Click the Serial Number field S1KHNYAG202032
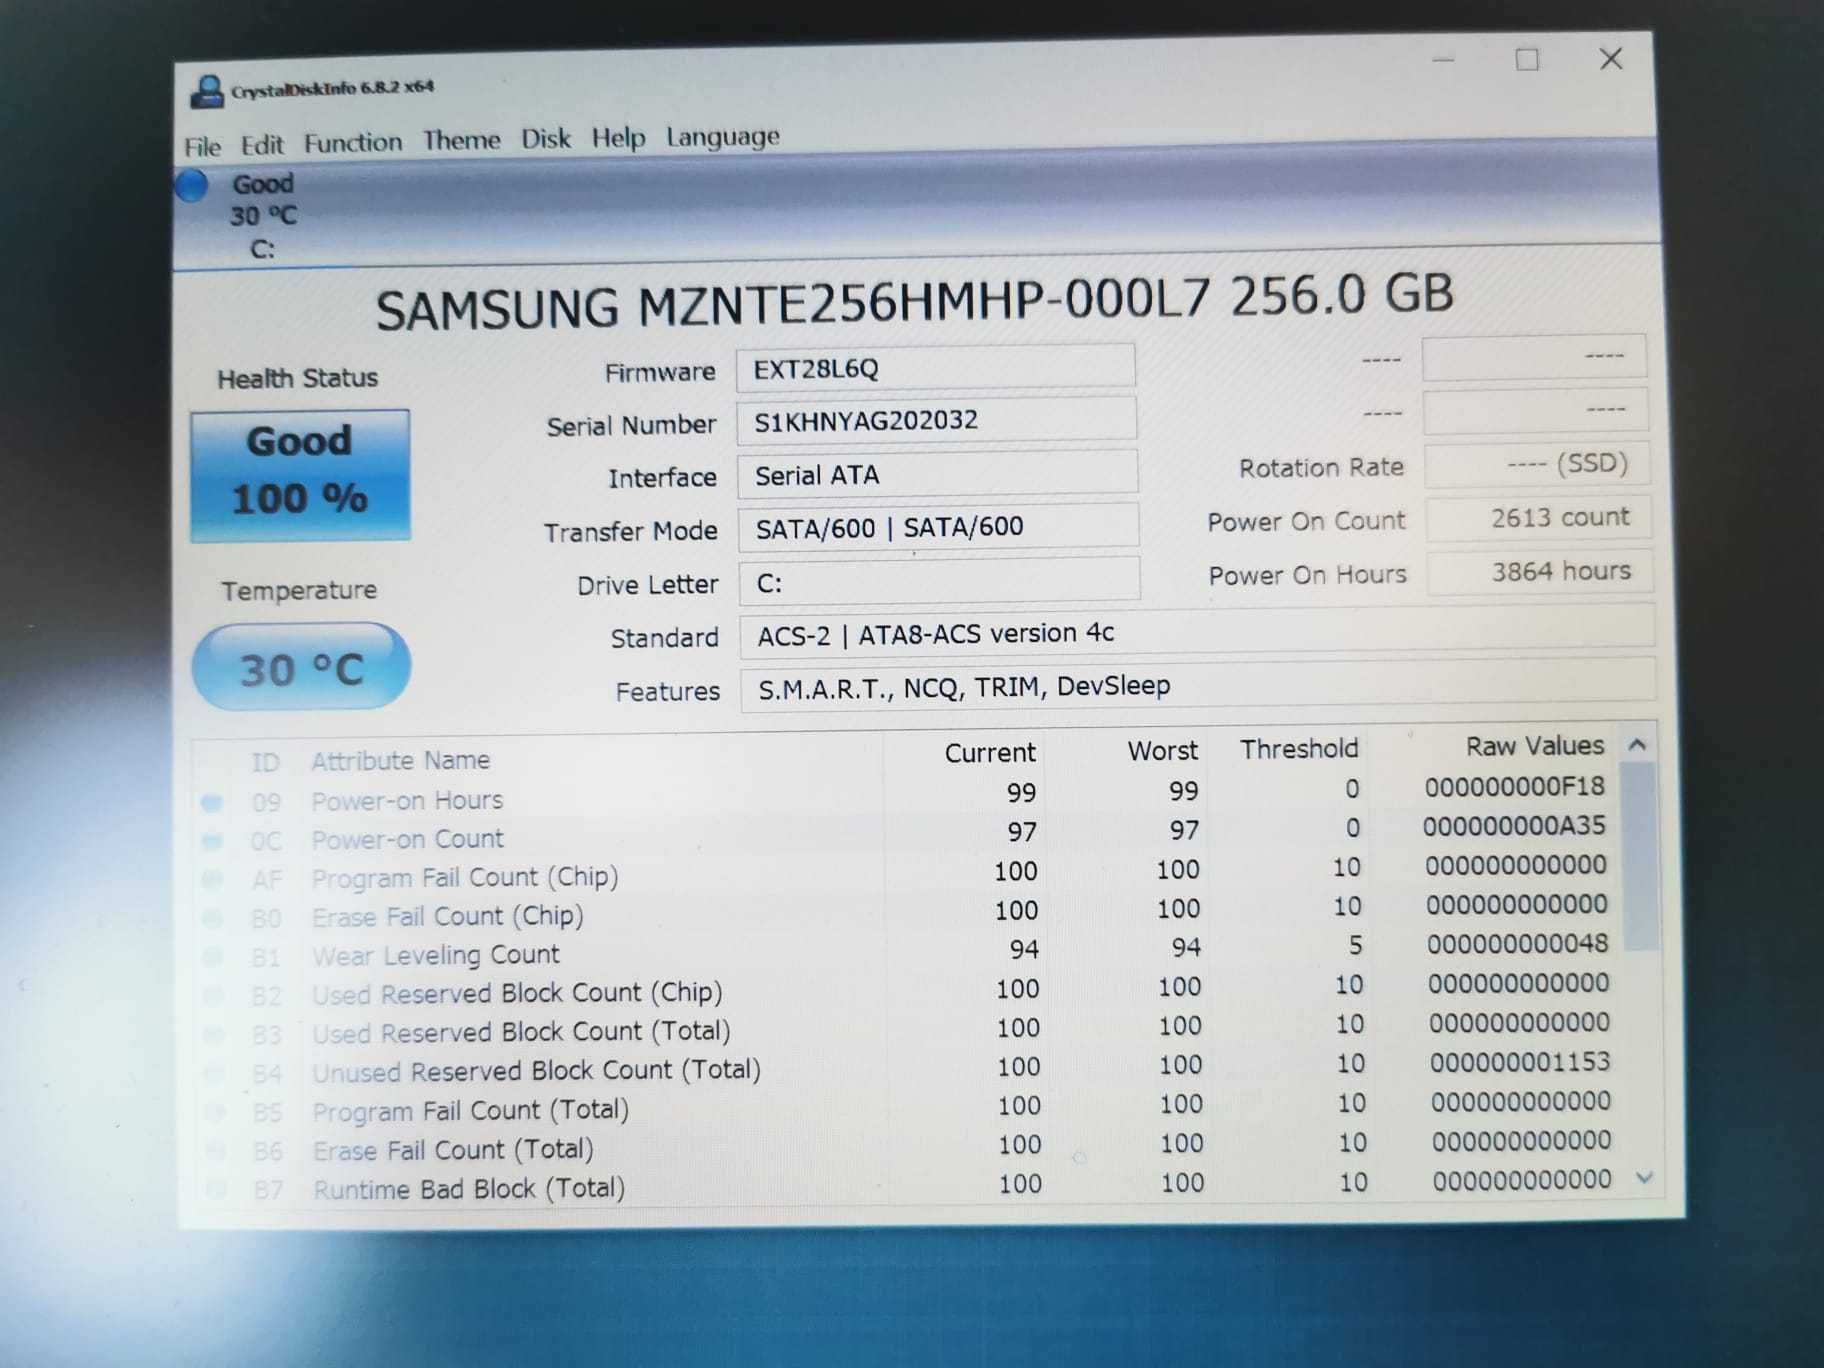The height and width of the screenshot is (1368, 1824). (936, 420)
